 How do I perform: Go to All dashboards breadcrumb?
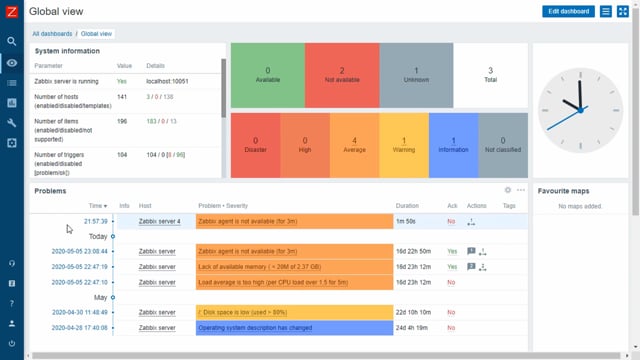click(52, 34)
